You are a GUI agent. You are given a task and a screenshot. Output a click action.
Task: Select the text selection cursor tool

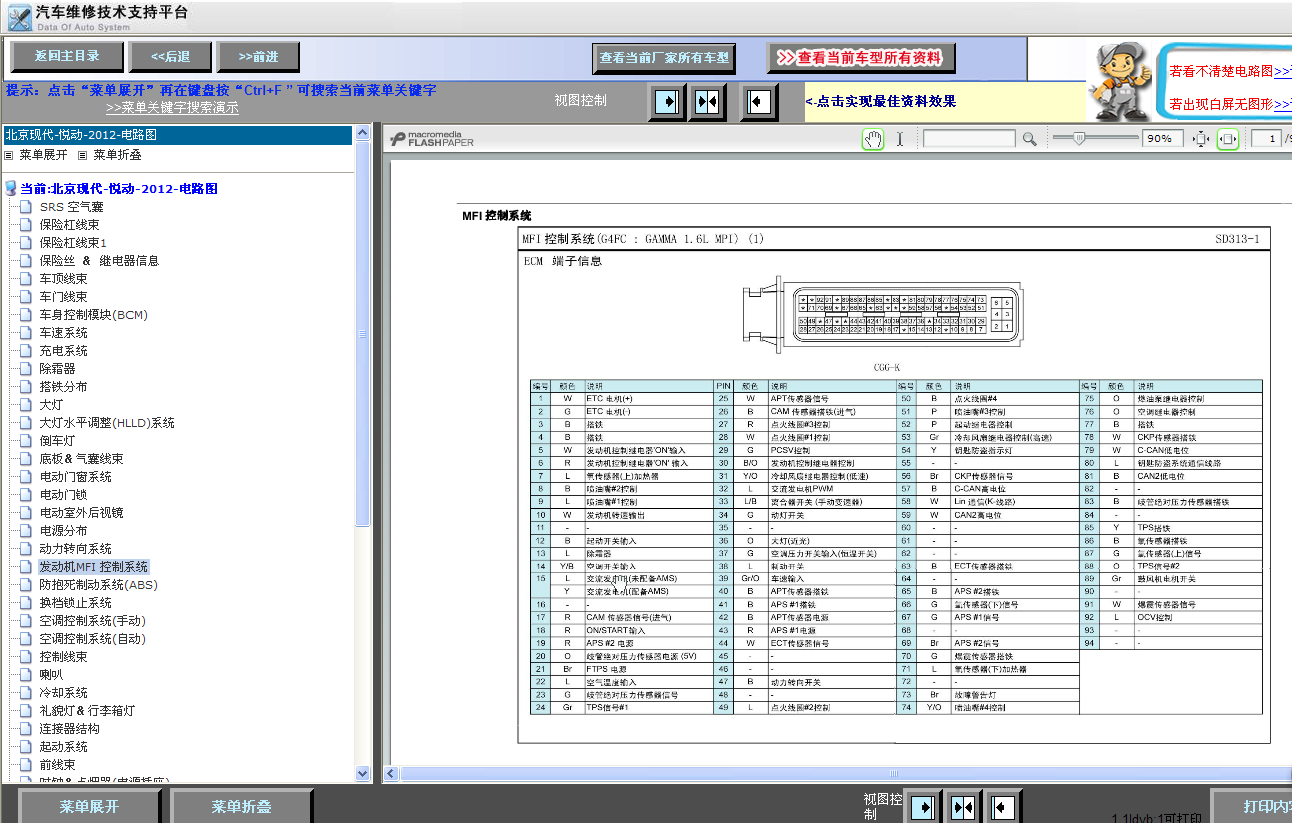coord(899,139)
